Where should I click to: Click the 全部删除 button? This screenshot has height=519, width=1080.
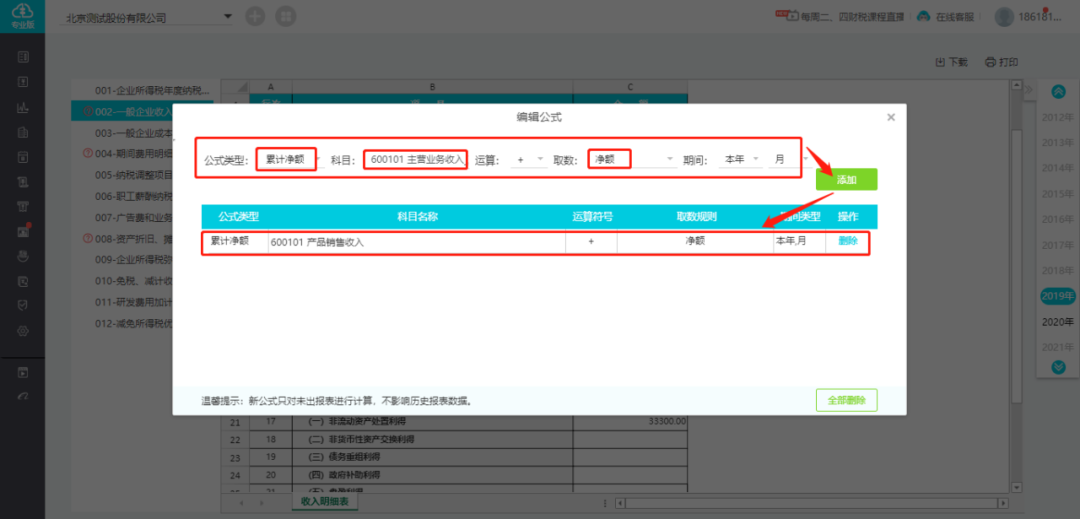click(x=847, y=400)
